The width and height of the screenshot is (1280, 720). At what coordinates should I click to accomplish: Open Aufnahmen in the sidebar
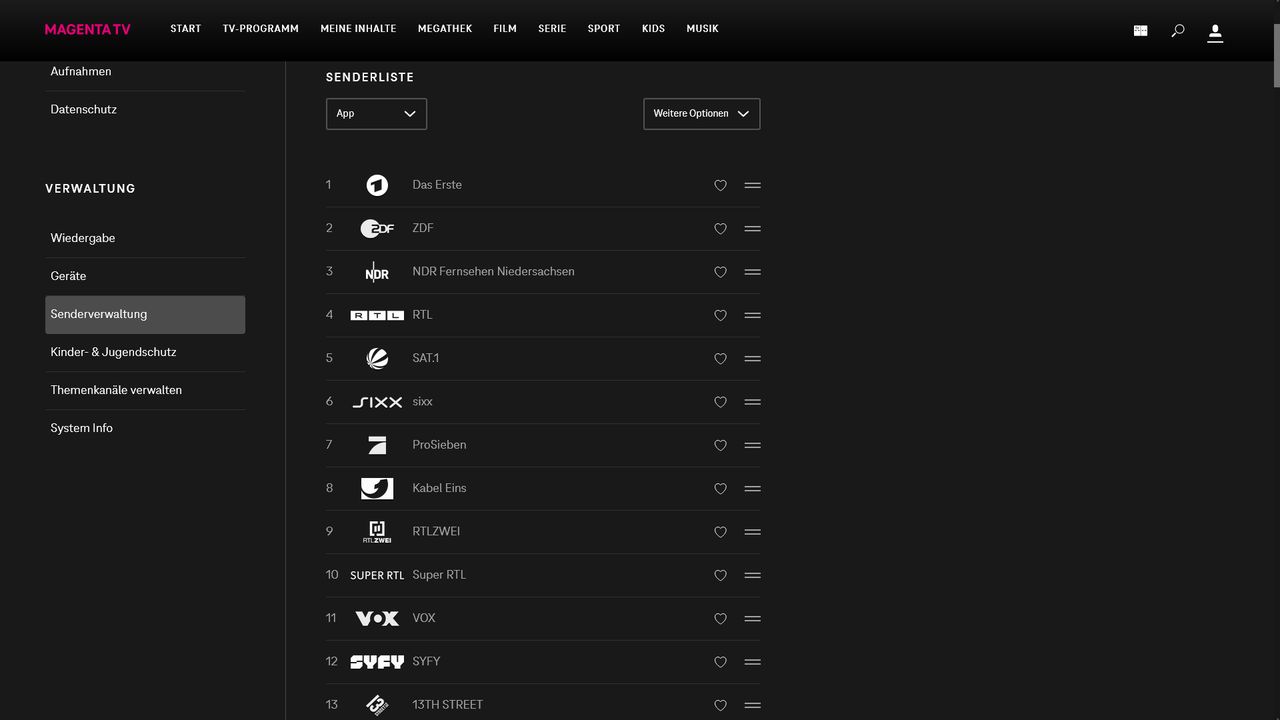(145, 72)
